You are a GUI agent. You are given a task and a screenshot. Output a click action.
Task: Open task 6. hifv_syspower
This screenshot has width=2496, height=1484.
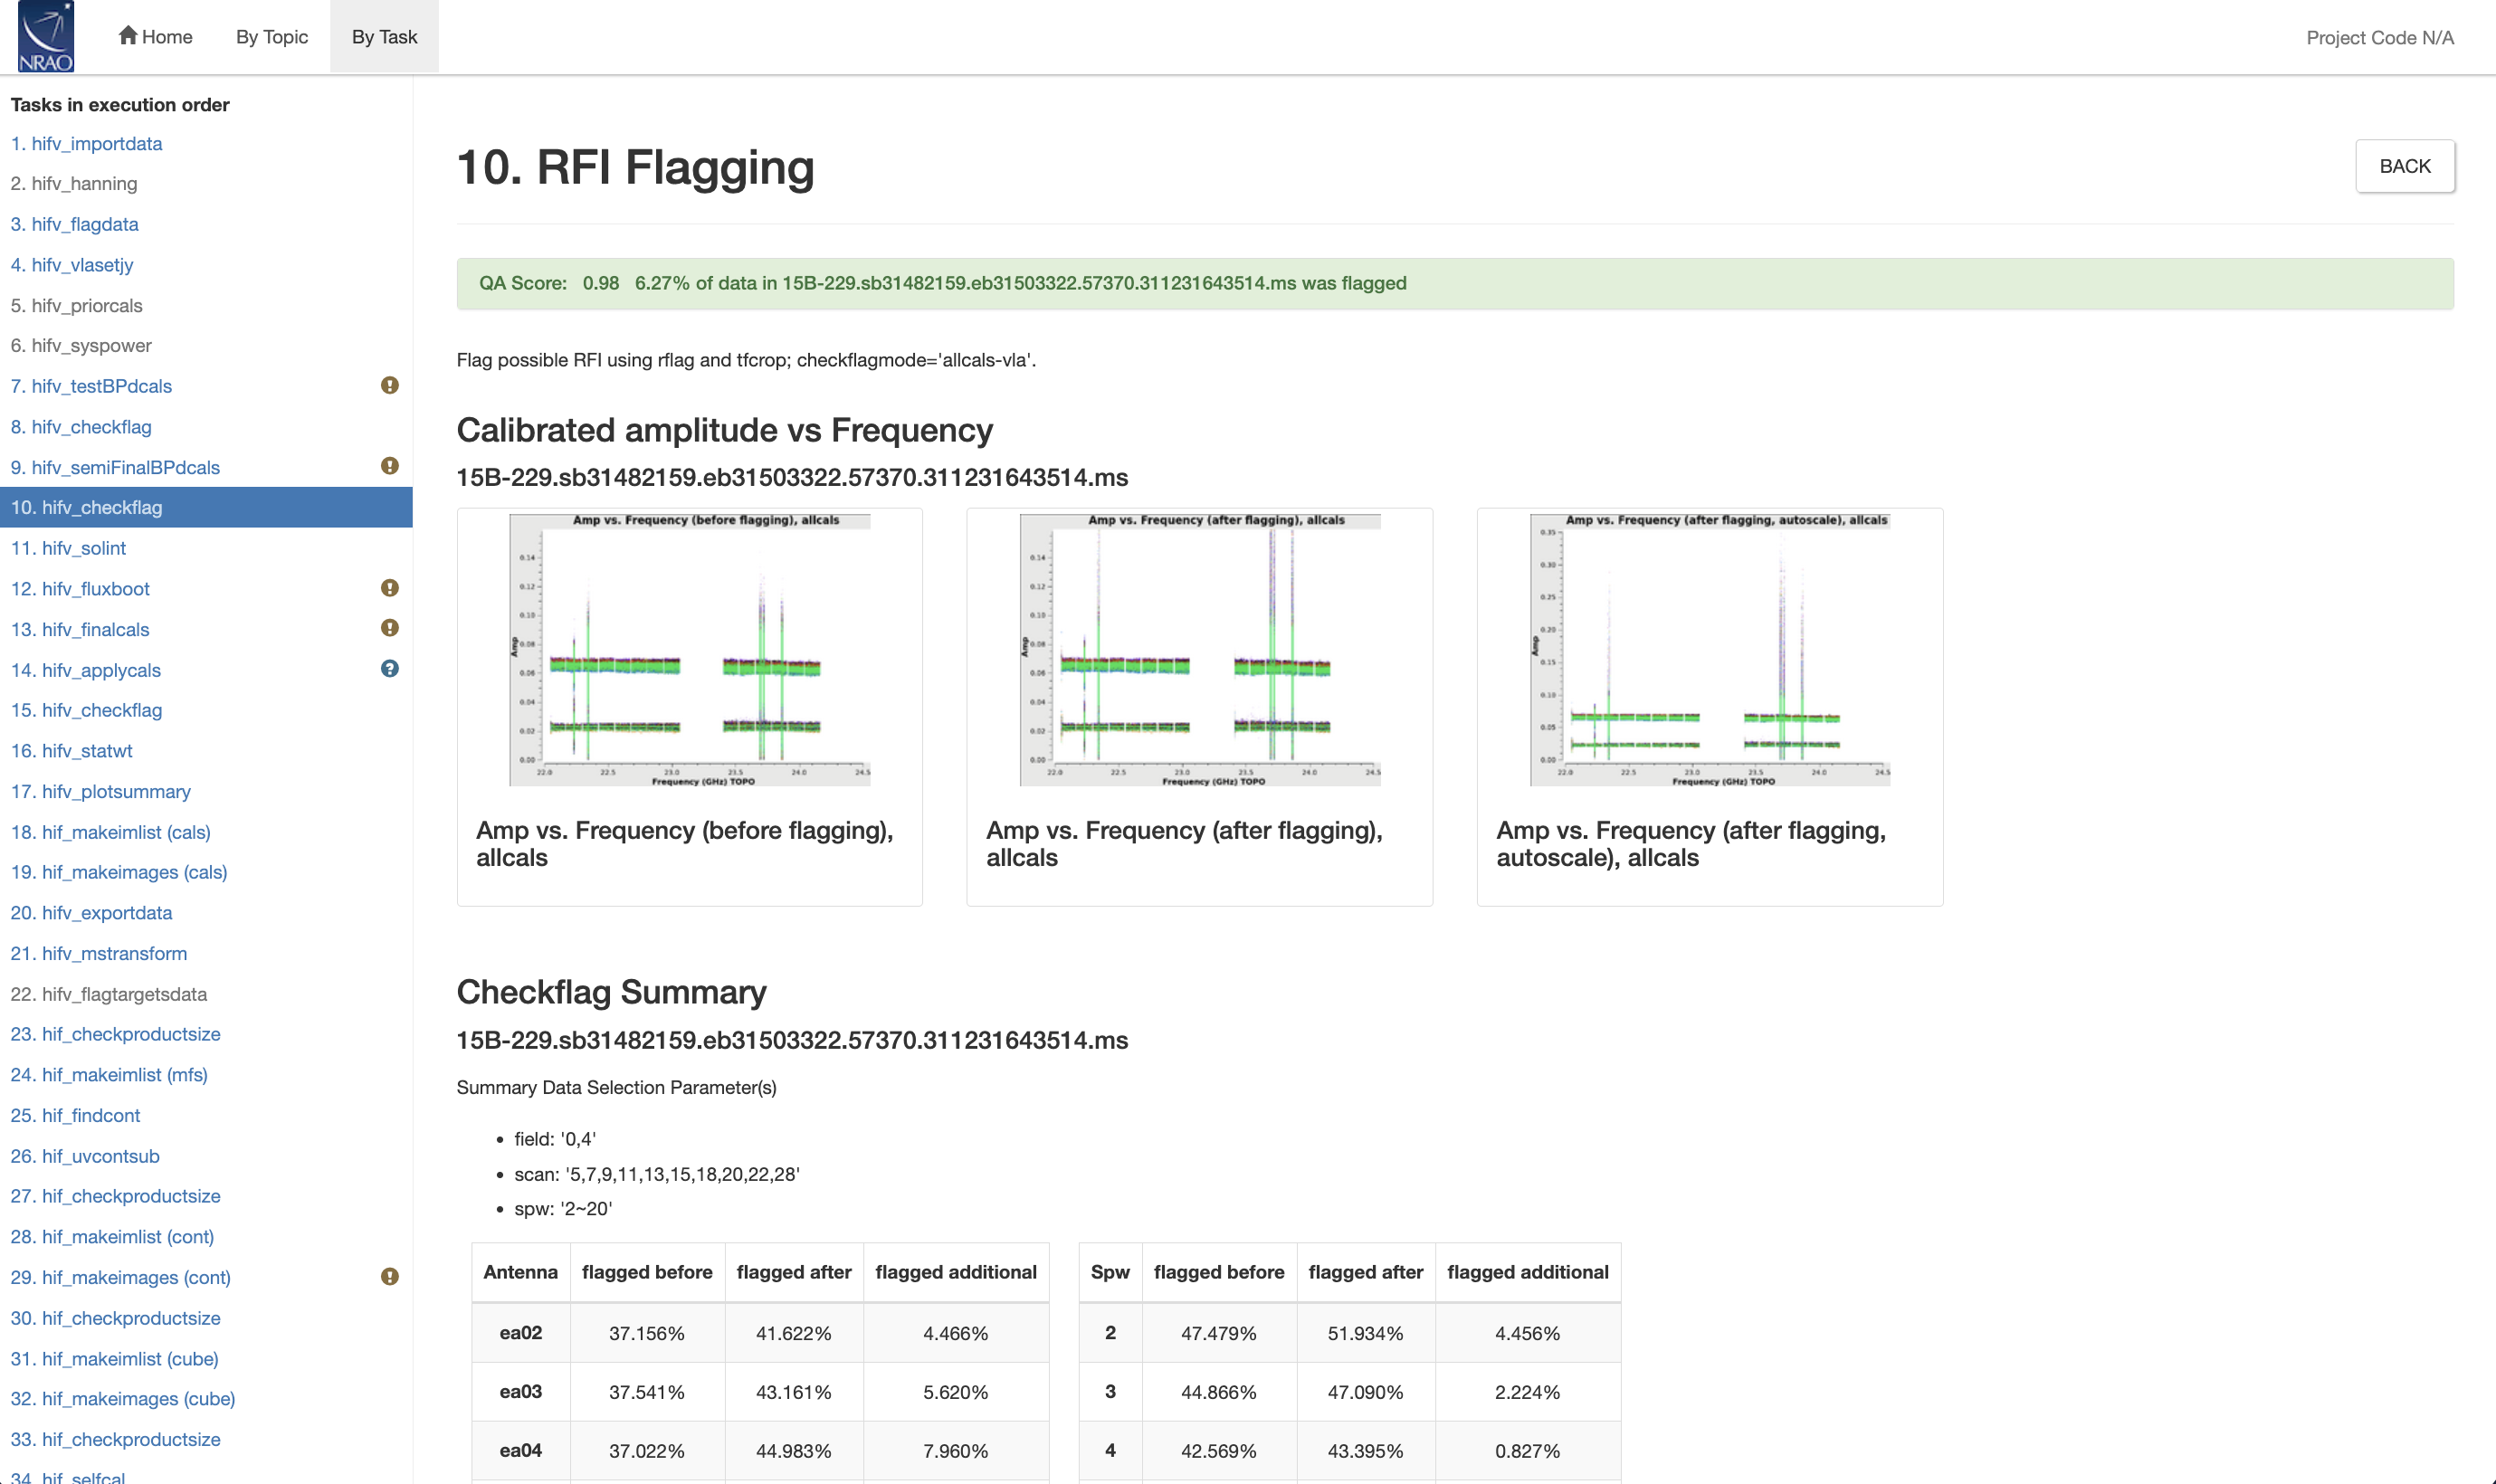click(81, 346)
